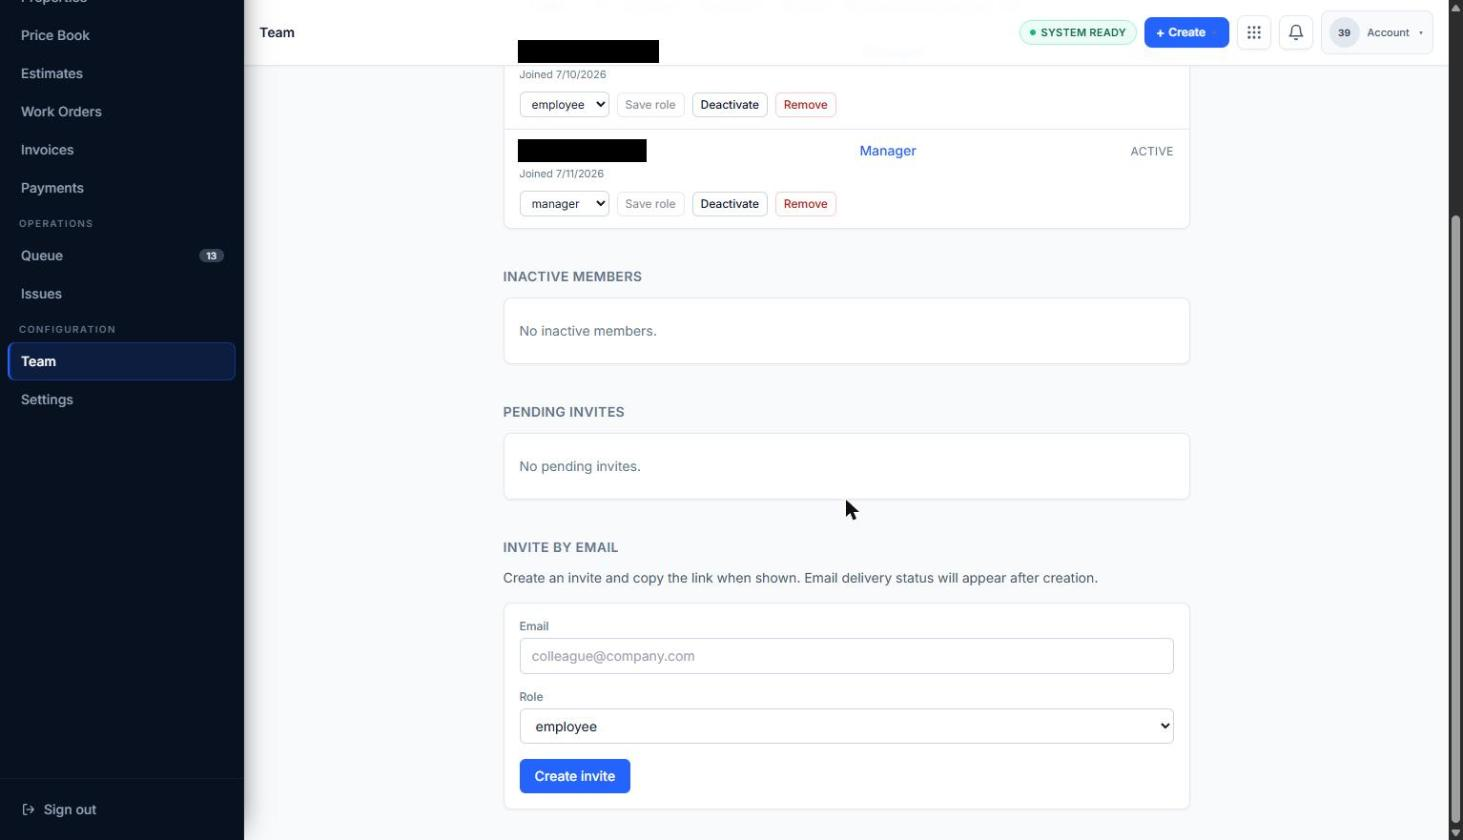Open the invite Role dropdown
This screenshot has width=1463, height=840.
(846, 726)
